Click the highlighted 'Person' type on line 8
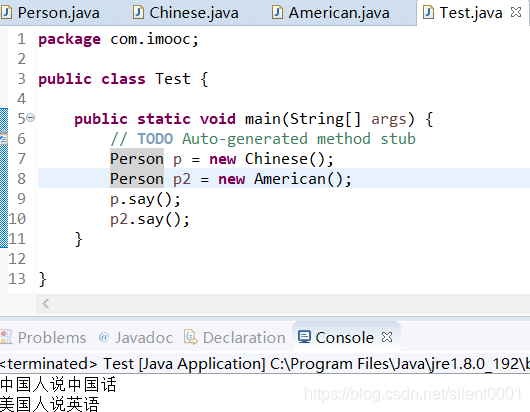530x412 pixels. [x=137, y=179]
